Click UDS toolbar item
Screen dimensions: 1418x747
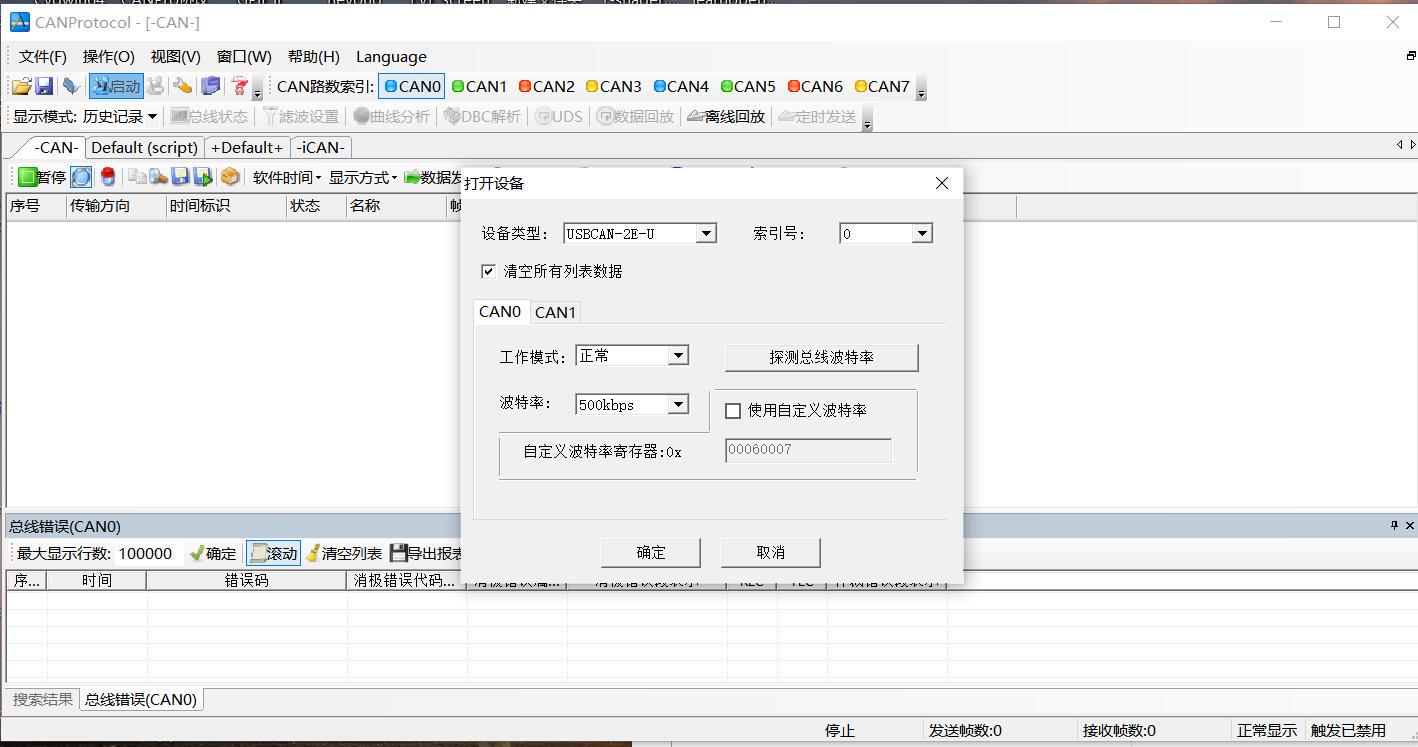point(559,117)
